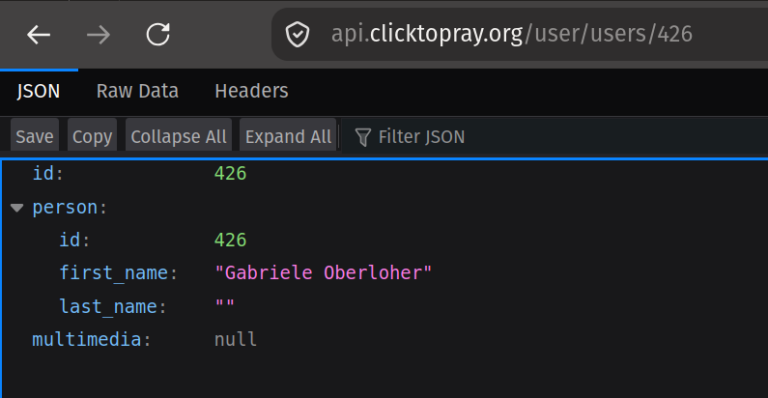Open the Headers tab
Image resolution: width=768 pixels, height=398 pixels.
coord(251,91)
